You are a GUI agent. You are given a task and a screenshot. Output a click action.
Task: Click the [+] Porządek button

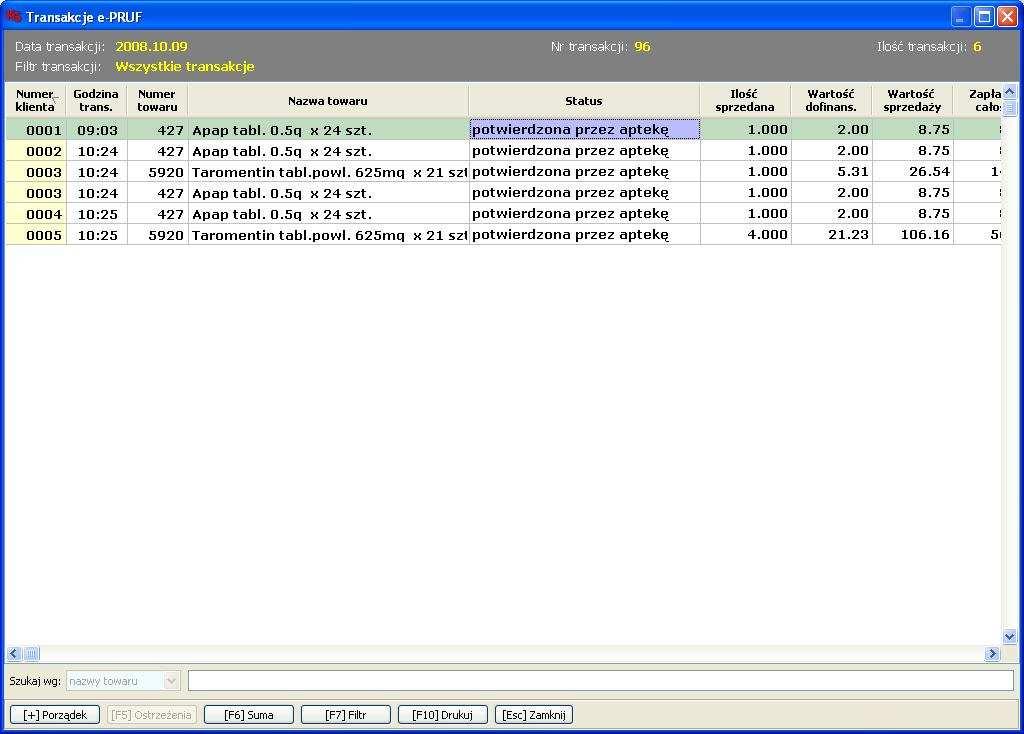point(55,714)
